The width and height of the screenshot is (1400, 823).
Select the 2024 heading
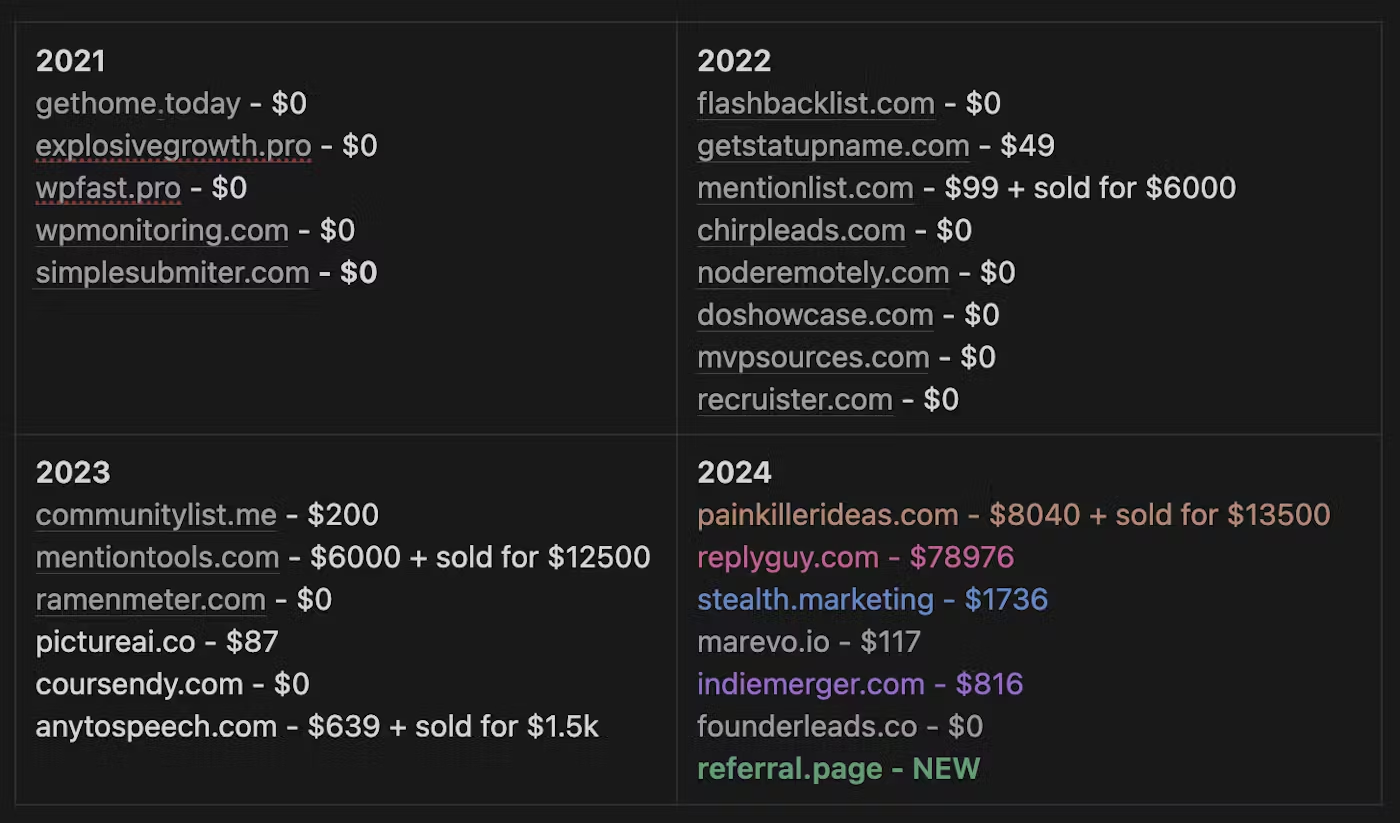click(x=734, y=472)
